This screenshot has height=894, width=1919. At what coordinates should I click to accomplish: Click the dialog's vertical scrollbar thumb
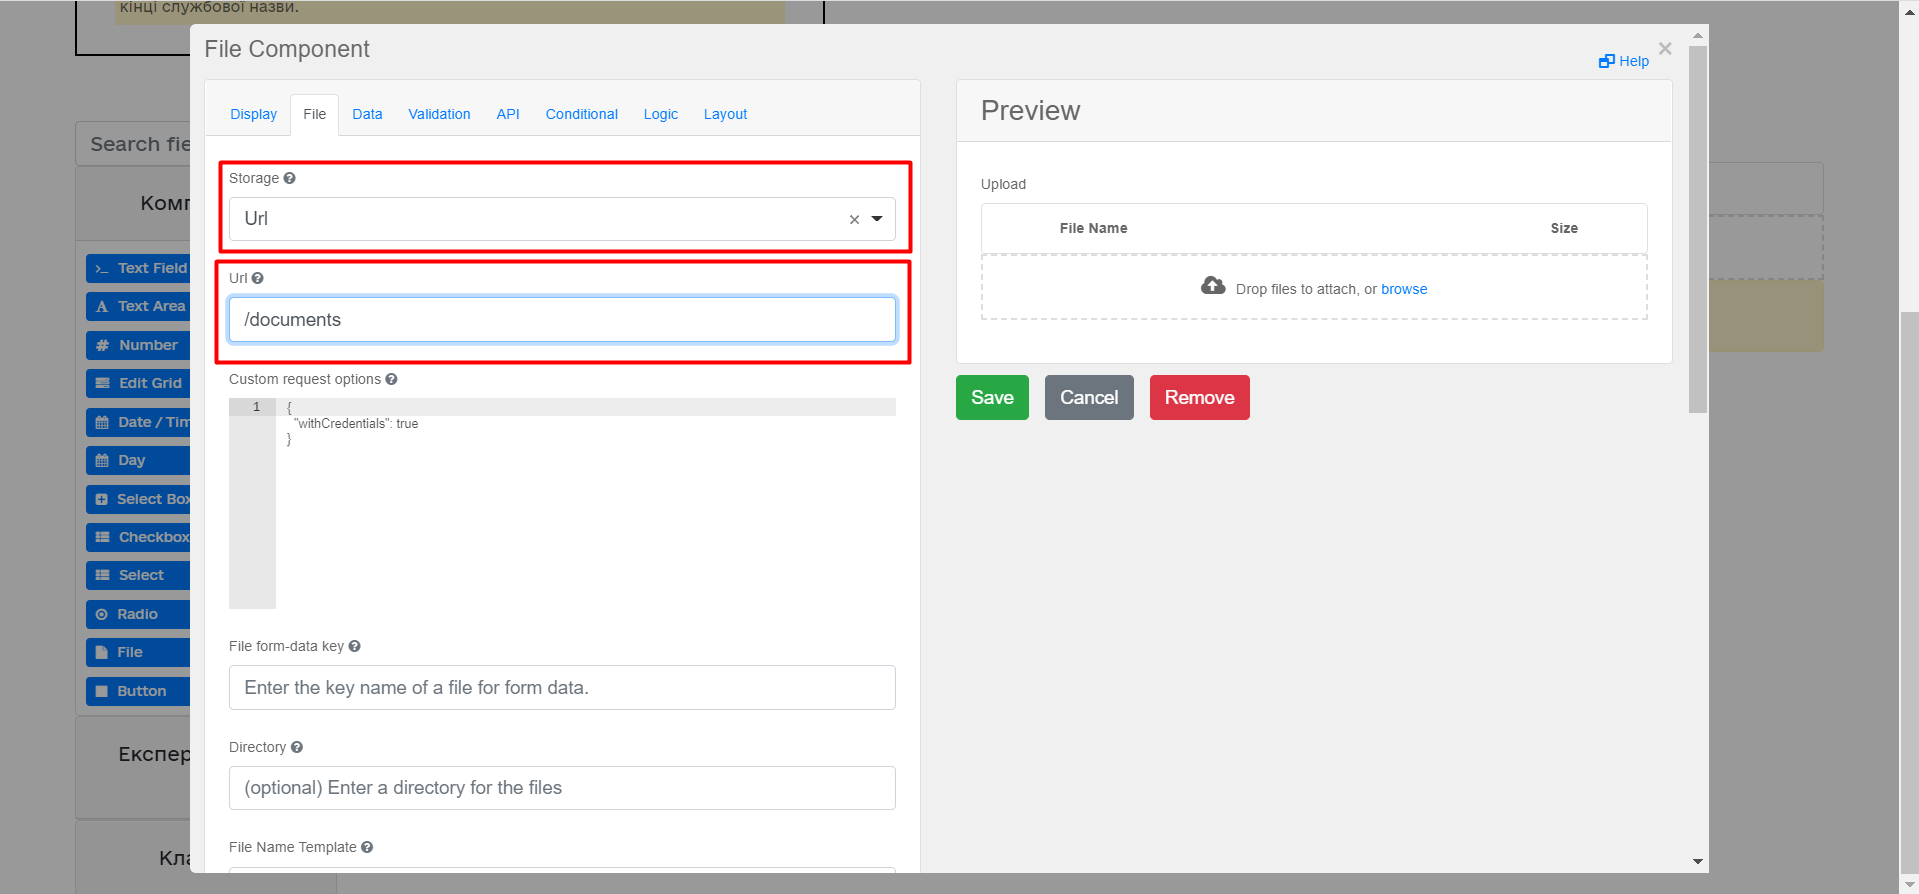[1697, 230]
